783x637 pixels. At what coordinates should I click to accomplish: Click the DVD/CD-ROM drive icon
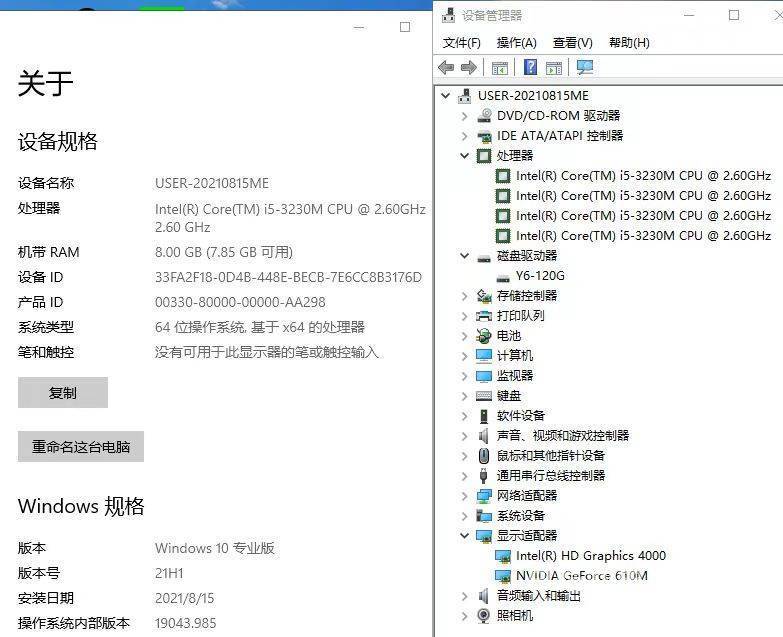tap(484, 115)
